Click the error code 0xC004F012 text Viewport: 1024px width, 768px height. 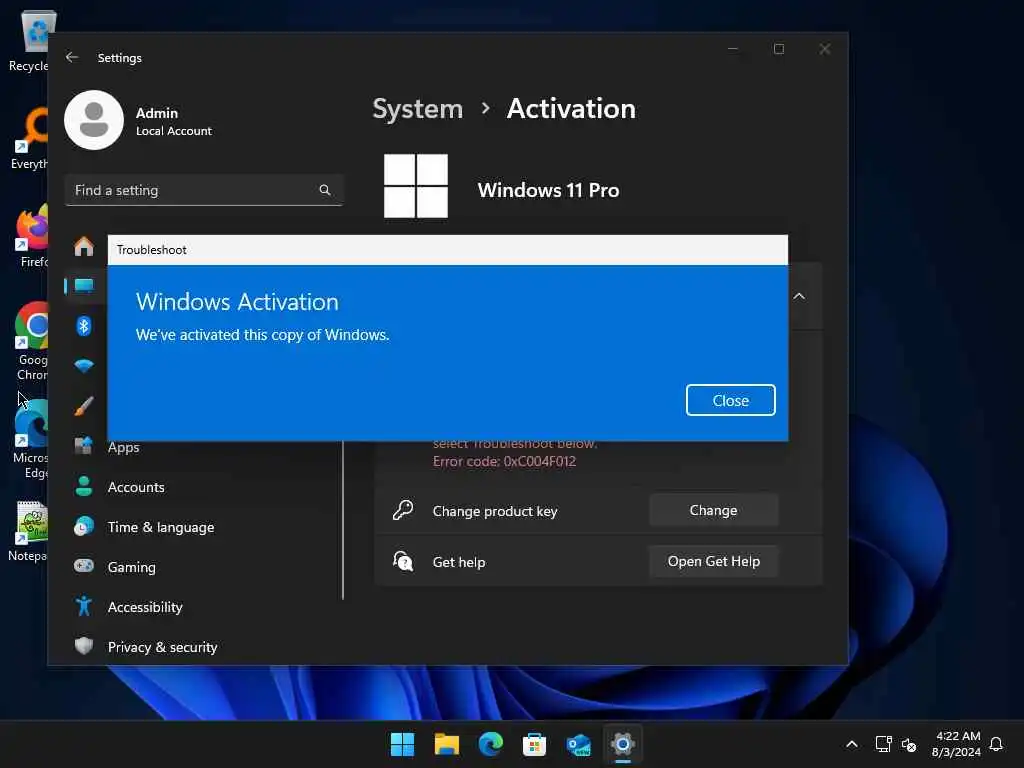pyautogui.click(x=504, y=461)
